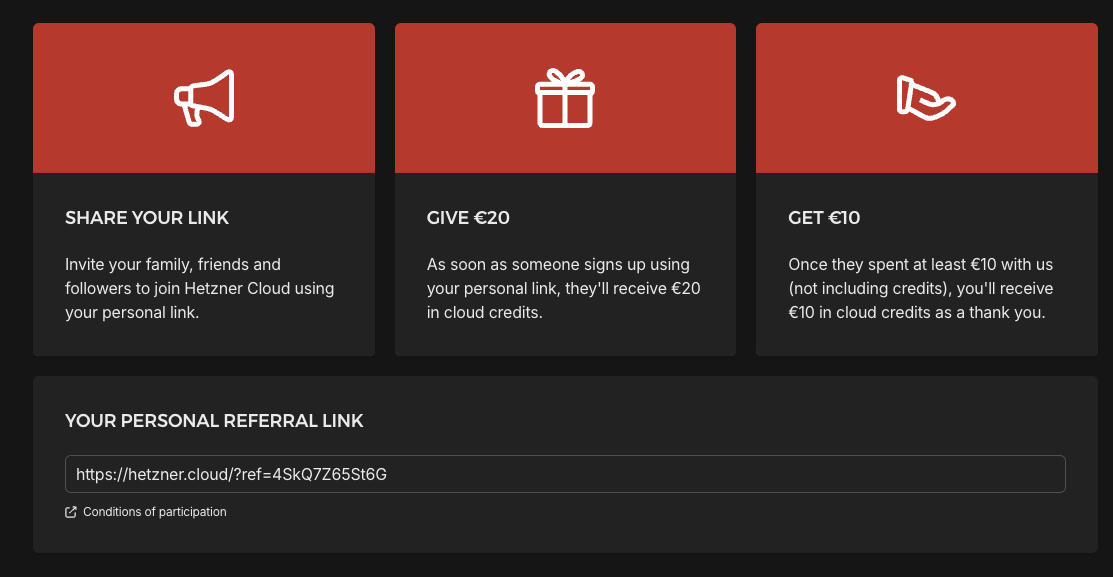The height and width of the screenshot is (577, 1113).
Task: Click the GET €10 heading
Action: (x=824, y=218)
